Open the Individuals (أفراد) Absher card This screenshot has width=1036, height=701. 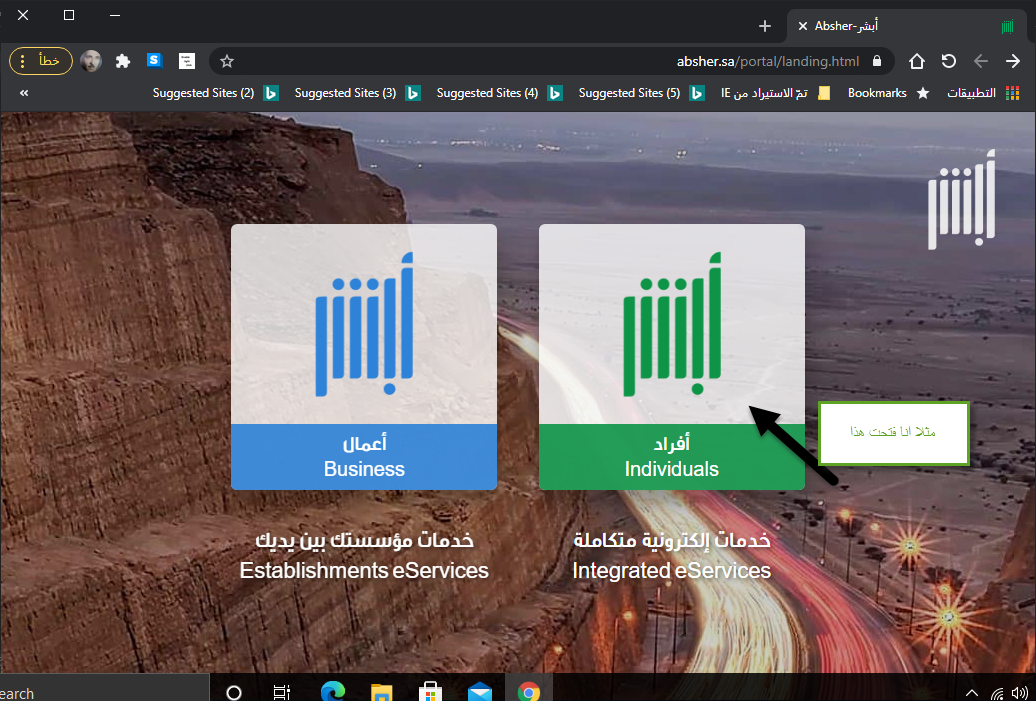tap(671, 357)
